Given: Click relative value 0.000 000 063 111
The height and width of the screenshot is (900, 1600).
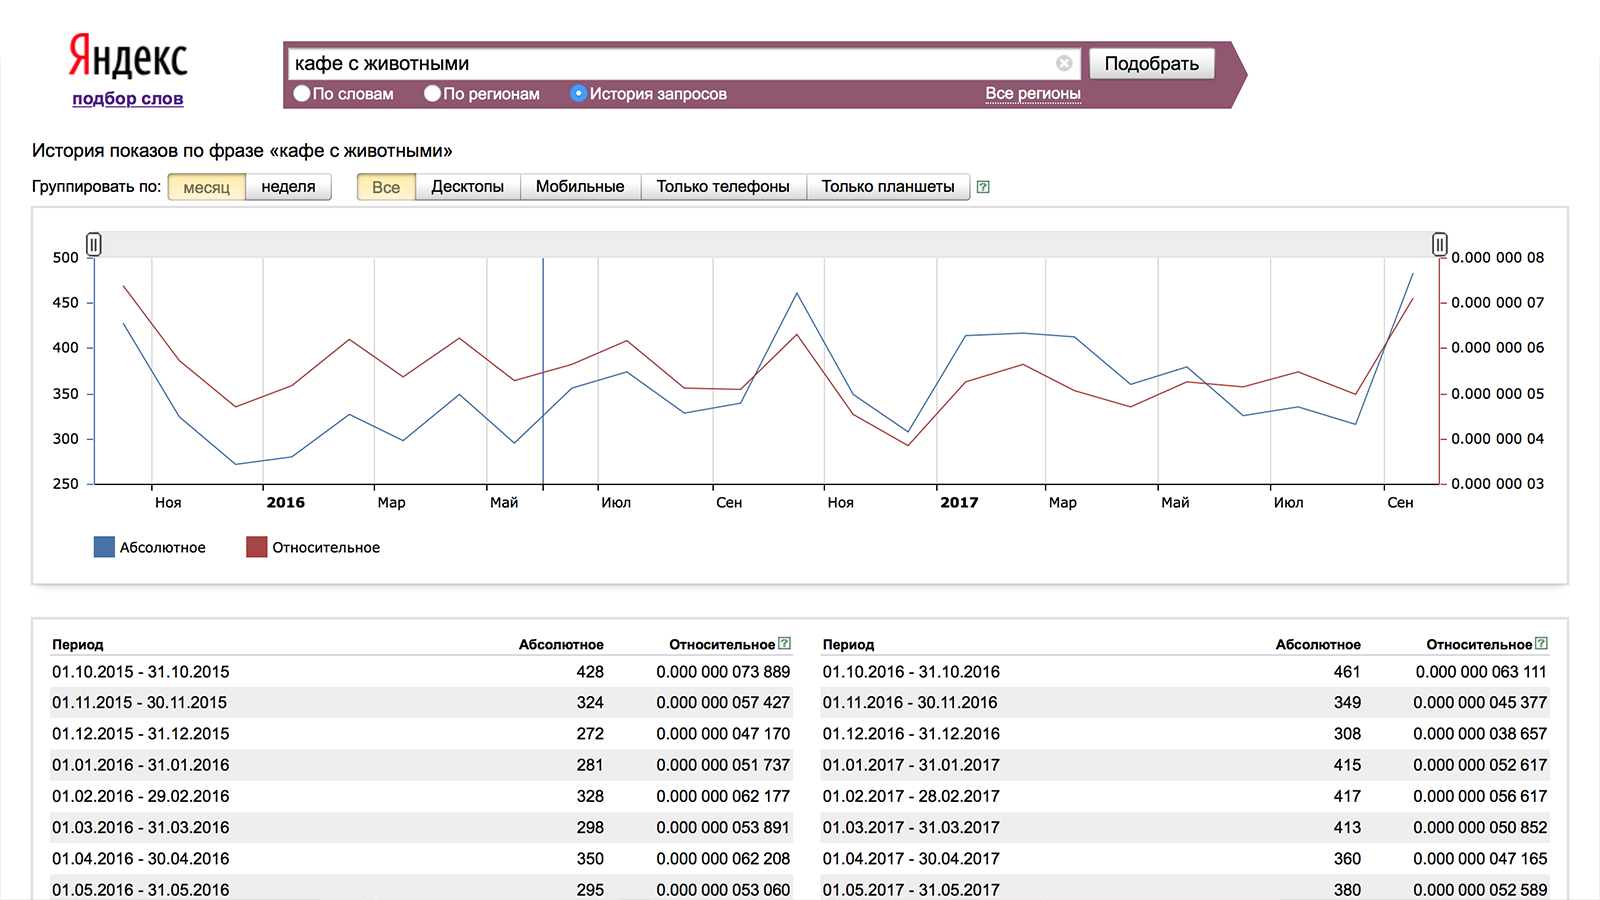Looking at the screenshot, I should click(x=1481, y=672).
